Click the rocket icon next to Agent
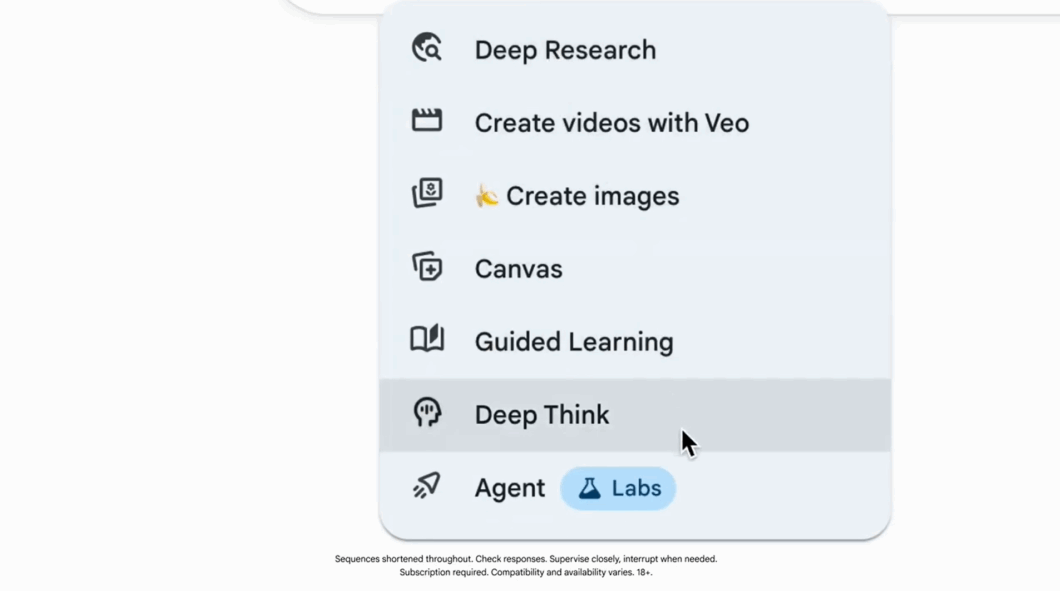This screenshot has height=591, width=1060. click(x=427, y=486)
